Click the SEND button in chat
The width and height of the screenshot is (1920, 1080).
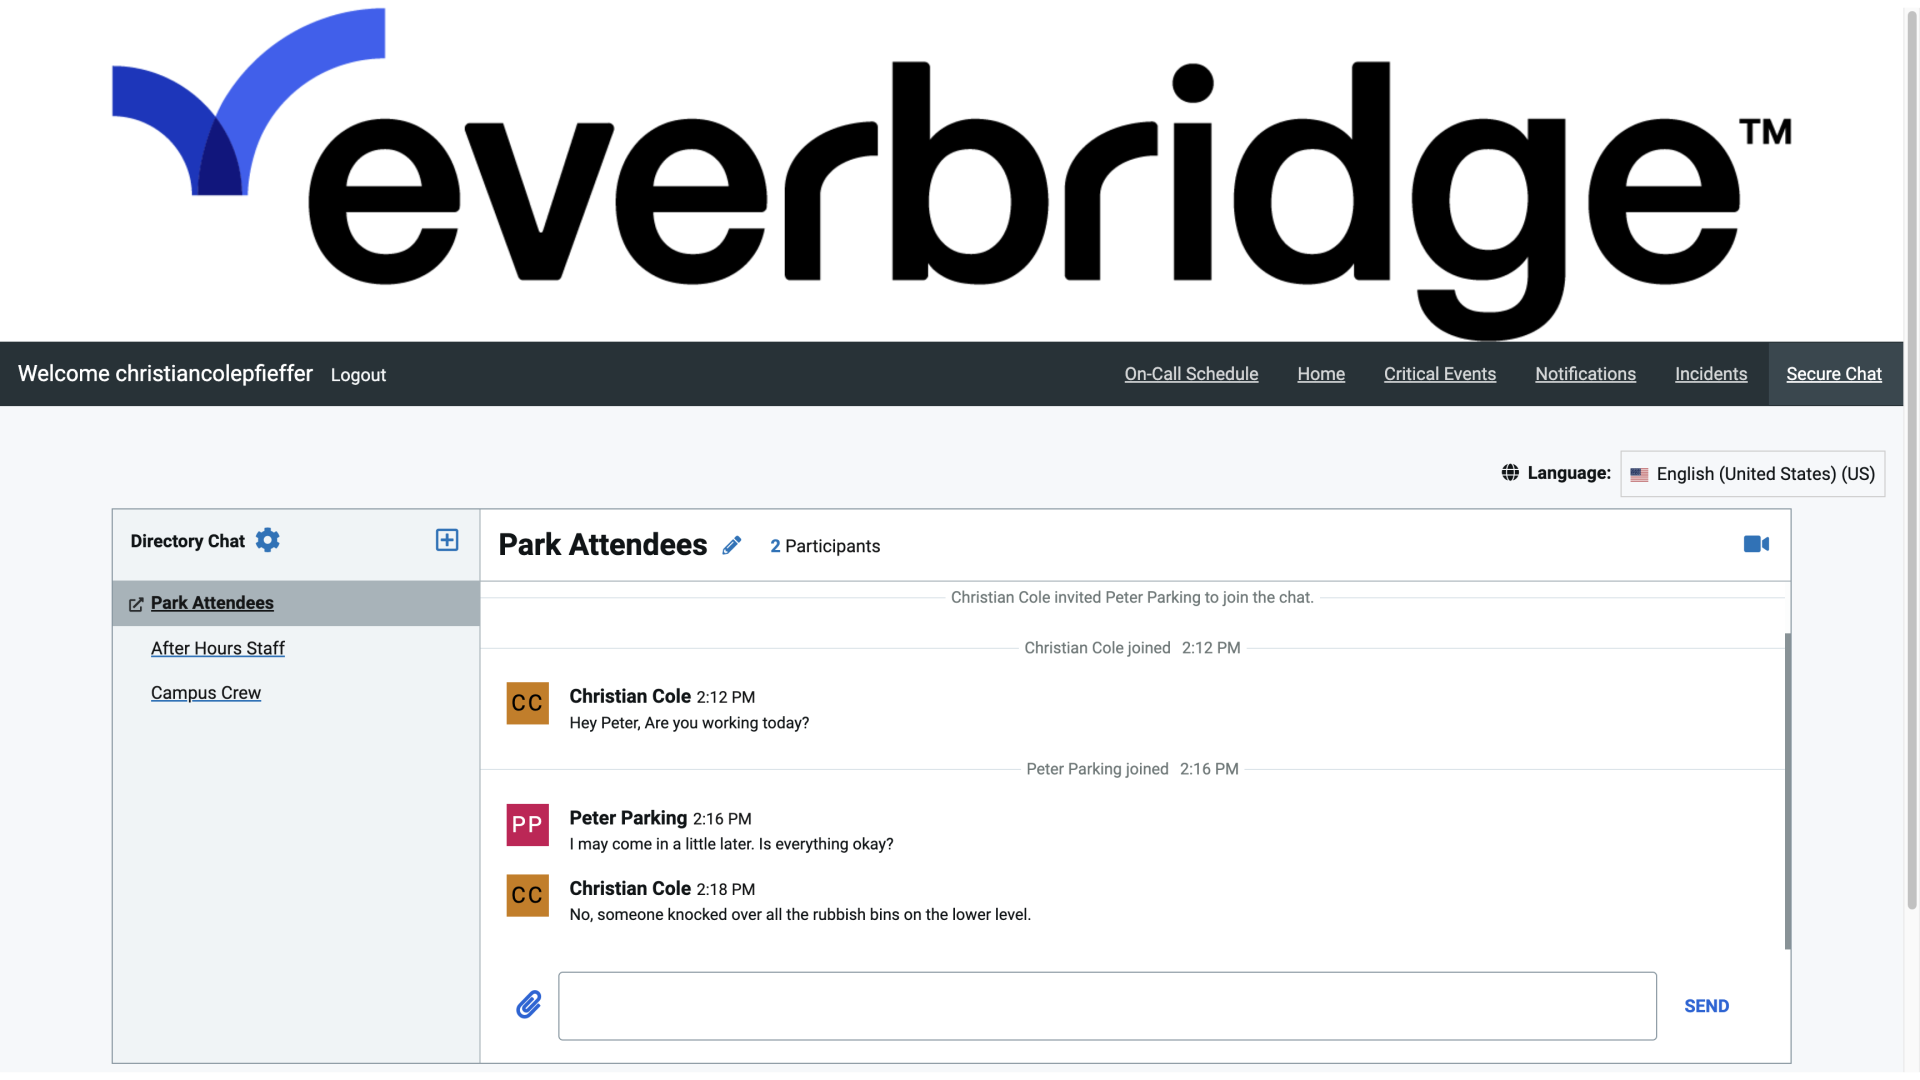(1706, 1005)
